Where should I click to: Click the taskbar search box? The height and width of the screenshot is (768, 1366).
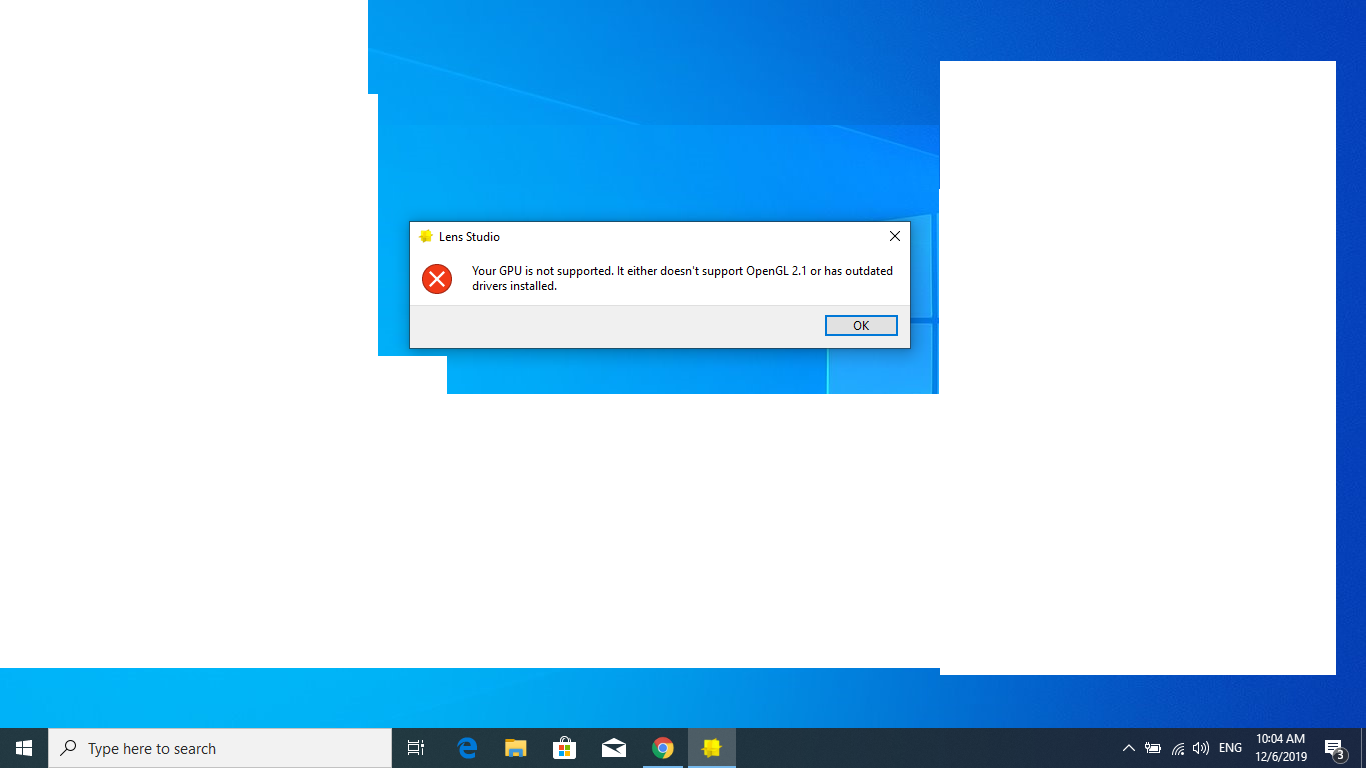(220, 748)
